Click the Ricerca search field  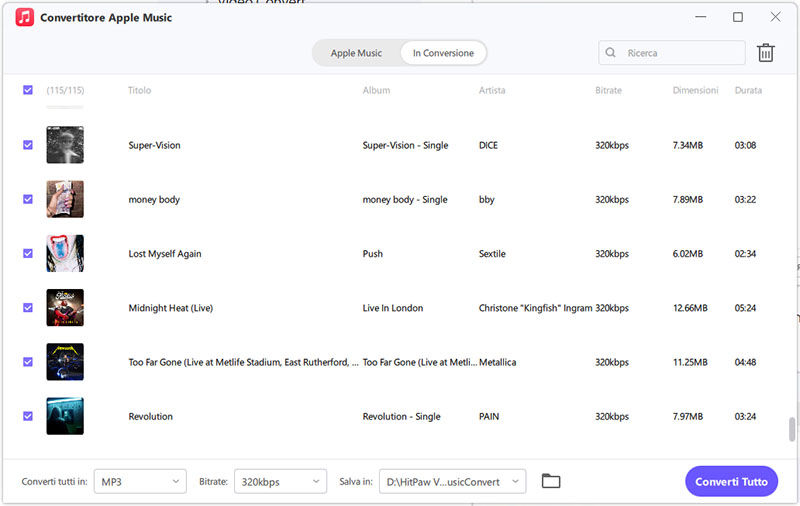point(671,53)
